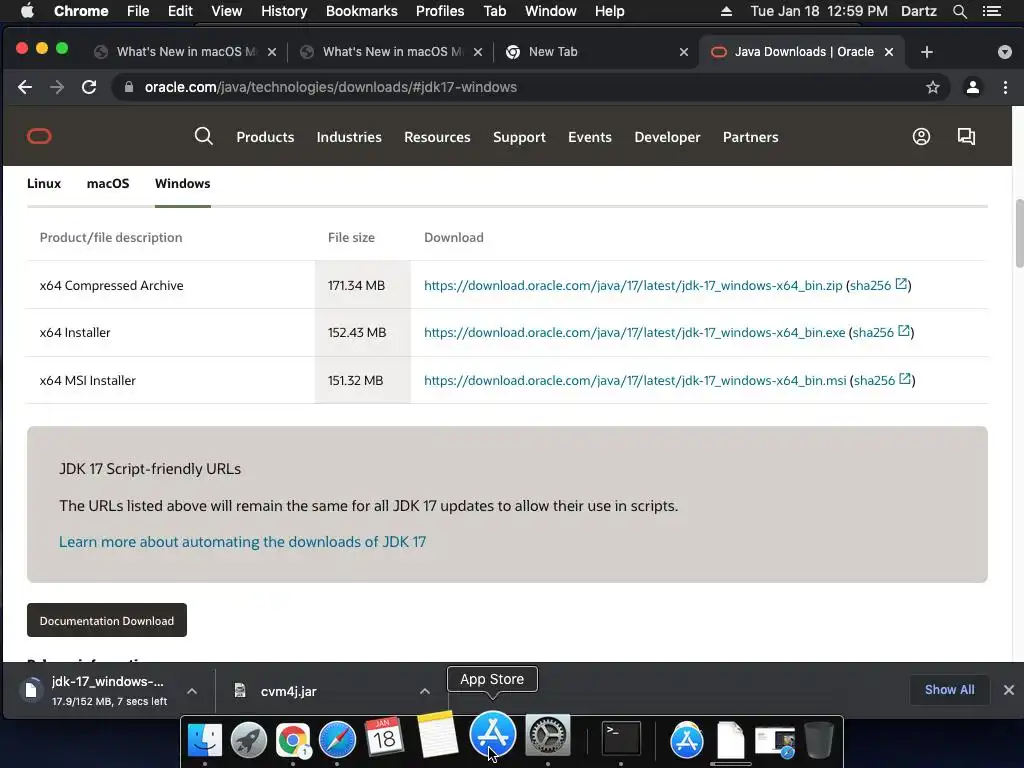
Task: Open the Oracle site search
Action: click(203, 136)
